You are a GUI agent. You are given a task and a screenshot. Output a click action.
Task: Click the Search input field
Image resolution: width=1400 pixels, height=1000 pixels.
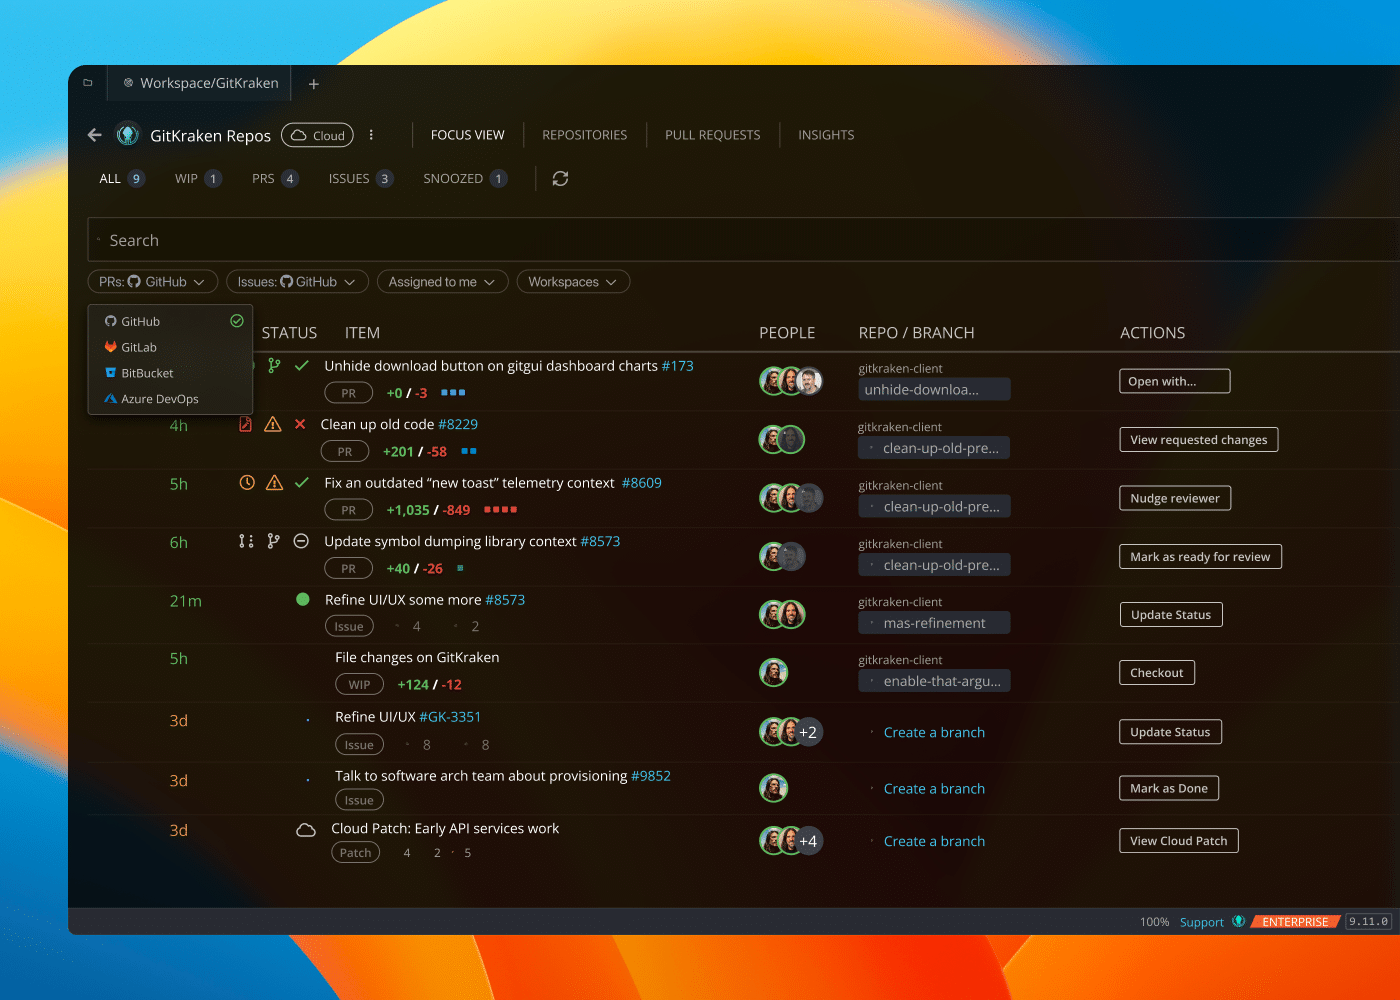tap(743, 240)
